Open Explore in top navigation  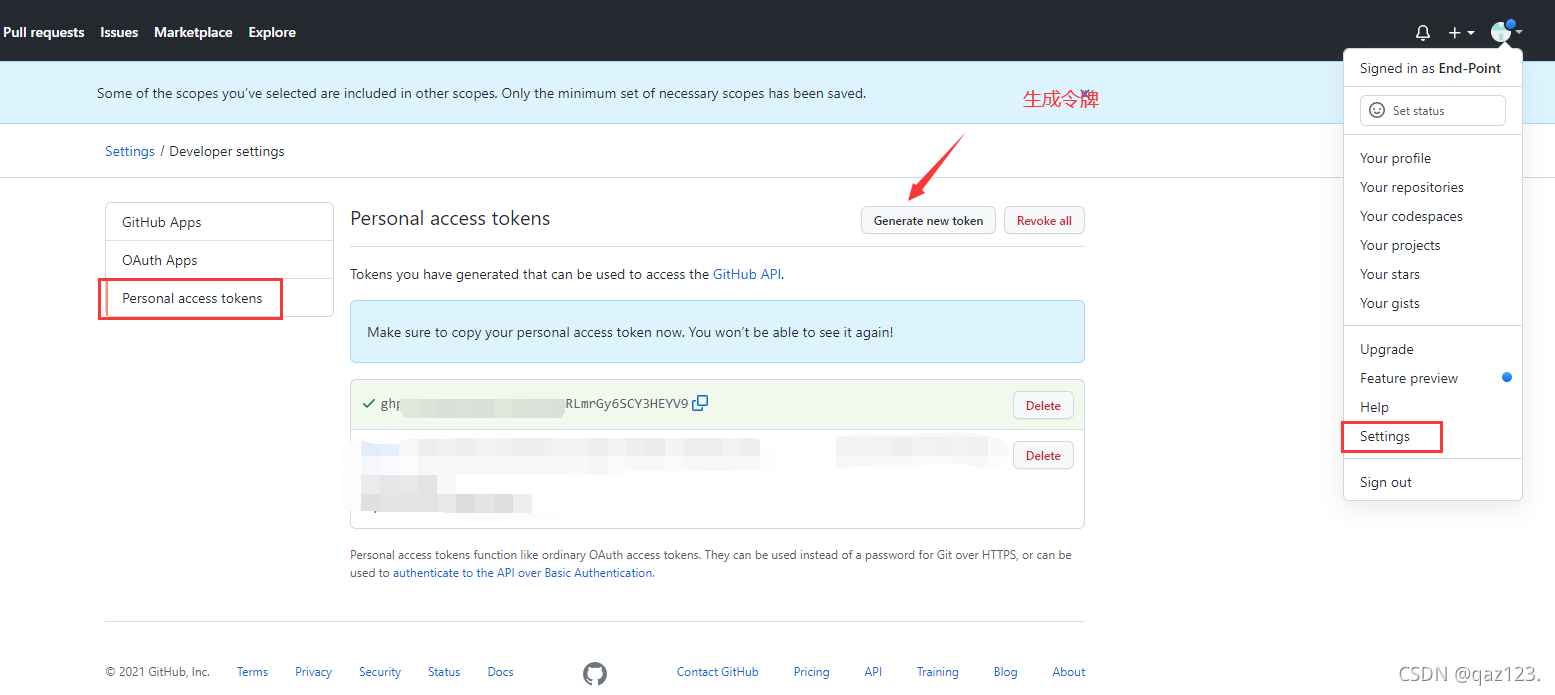(272, 32)
